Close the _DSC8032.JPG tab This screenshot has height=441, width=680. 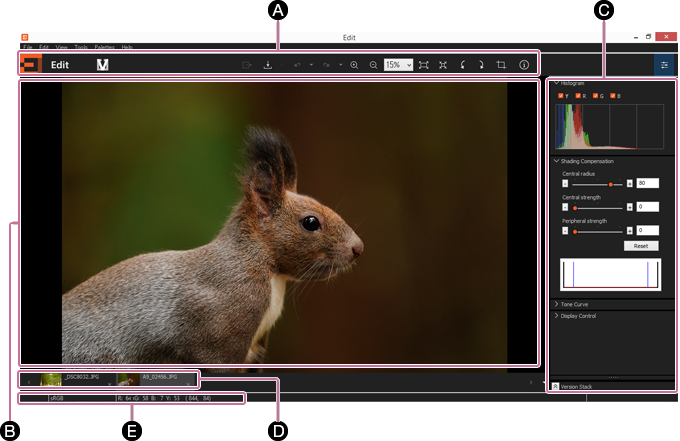tap(110, 384)
